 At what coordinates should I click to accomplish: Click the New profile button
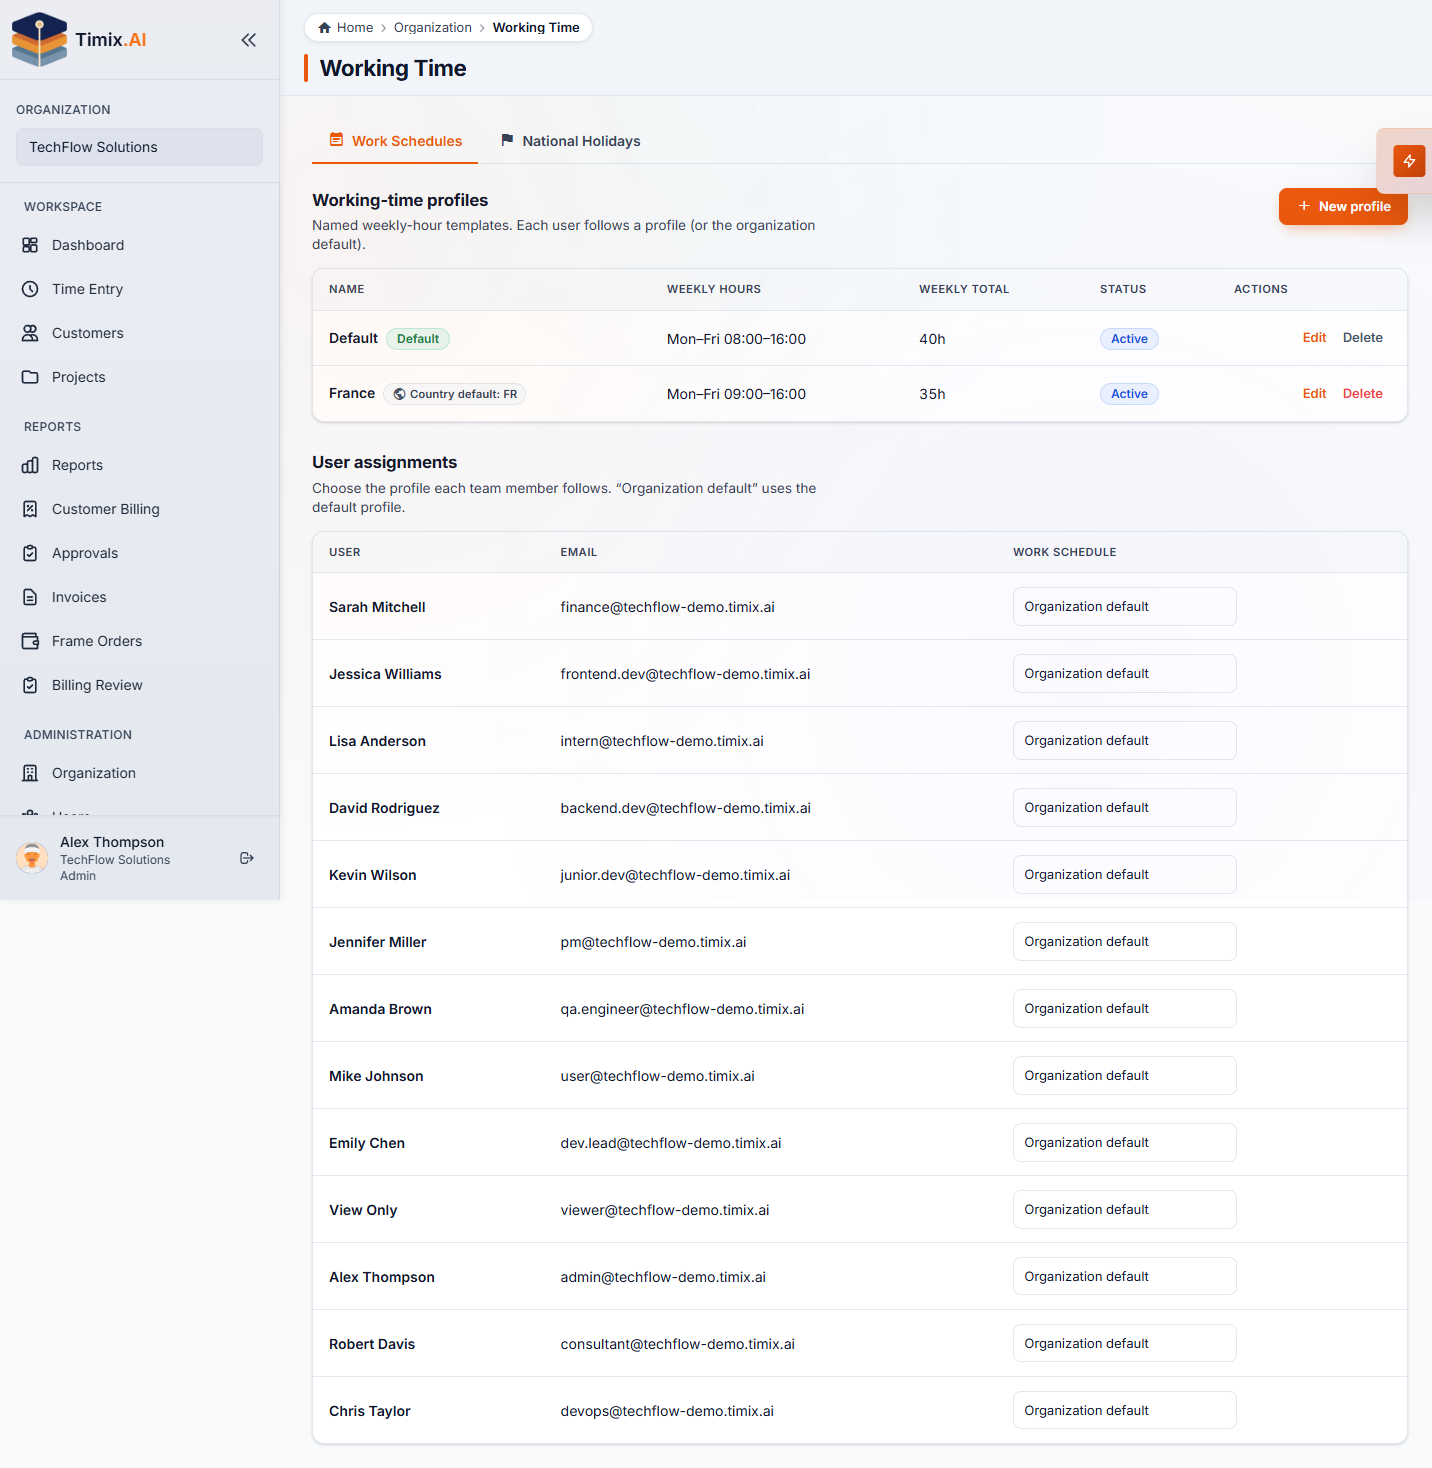1343,206
